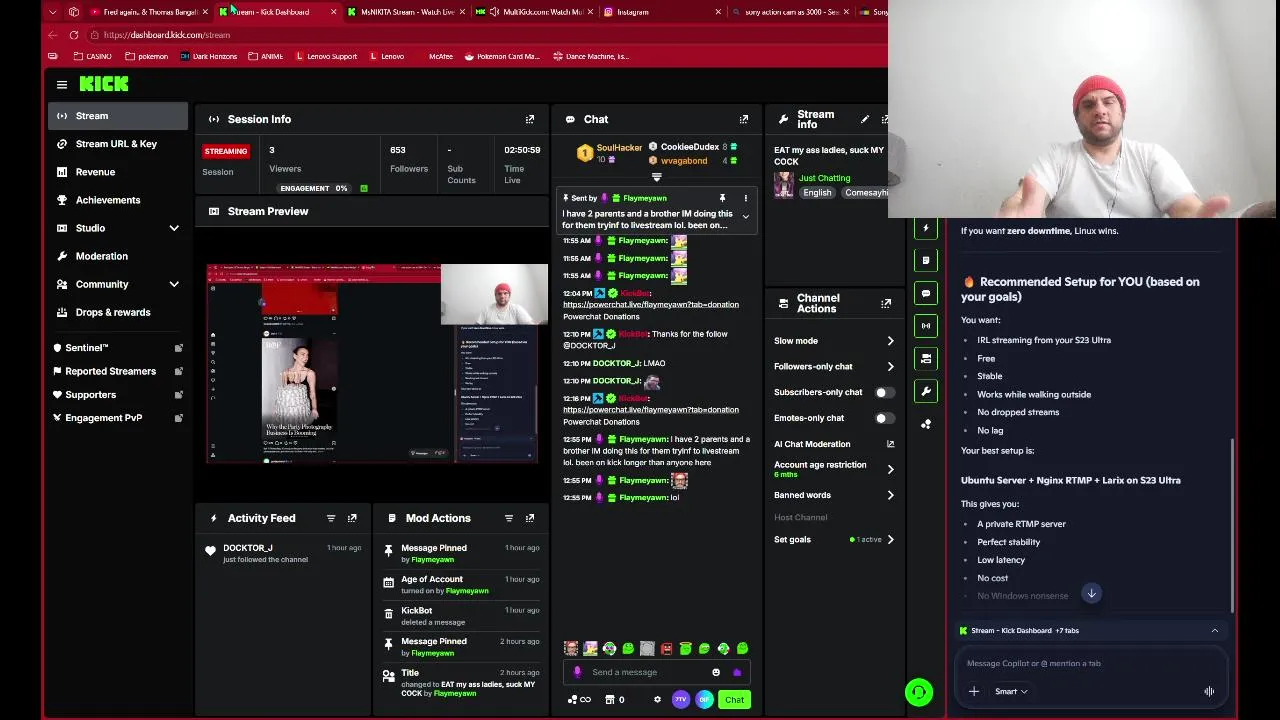Start Copilot voice input

1209,691
